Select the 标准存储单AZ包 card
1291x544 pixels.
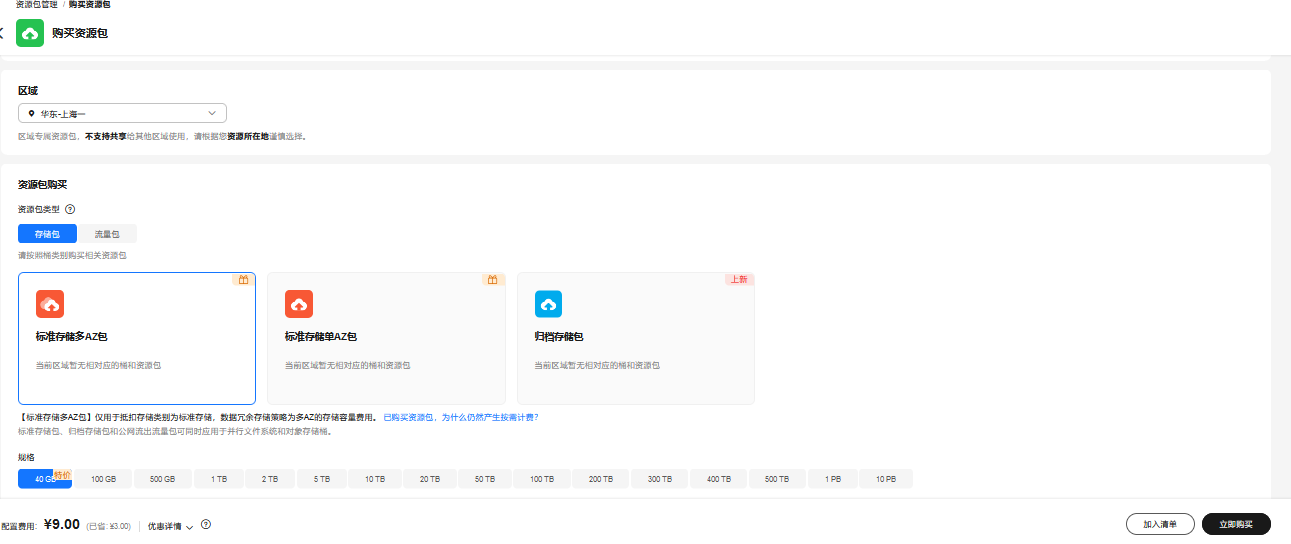pos(386,339)
